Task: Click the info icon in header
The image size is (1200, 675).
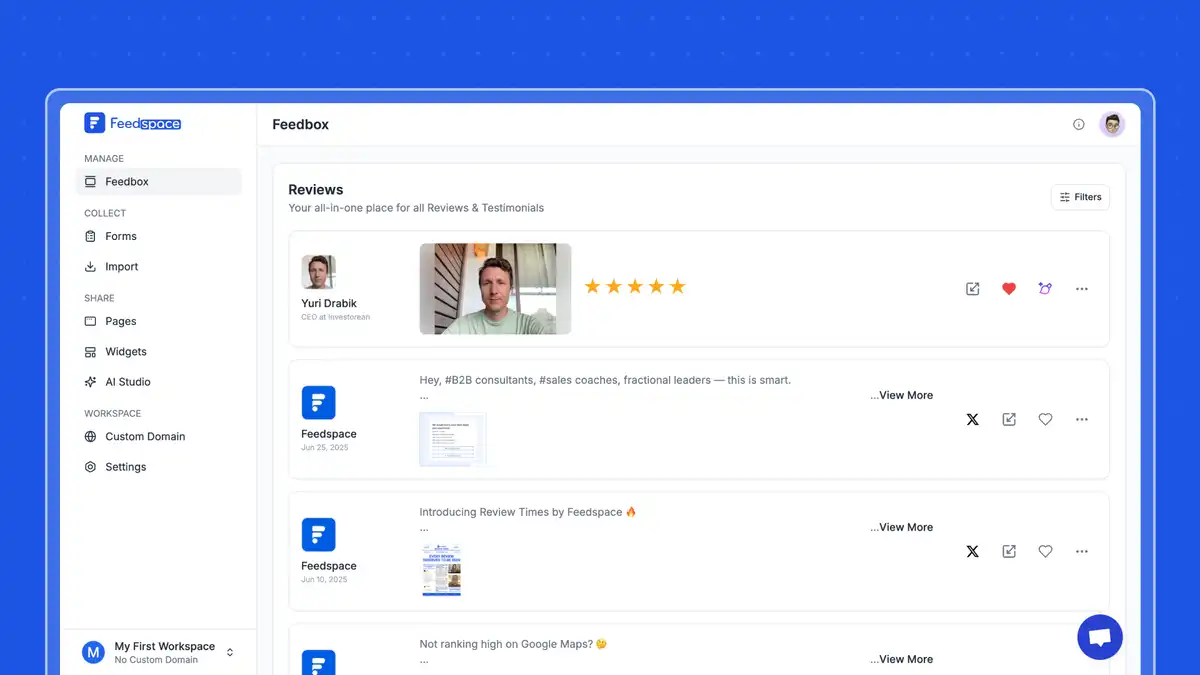Action: [x=1078, y=125]
